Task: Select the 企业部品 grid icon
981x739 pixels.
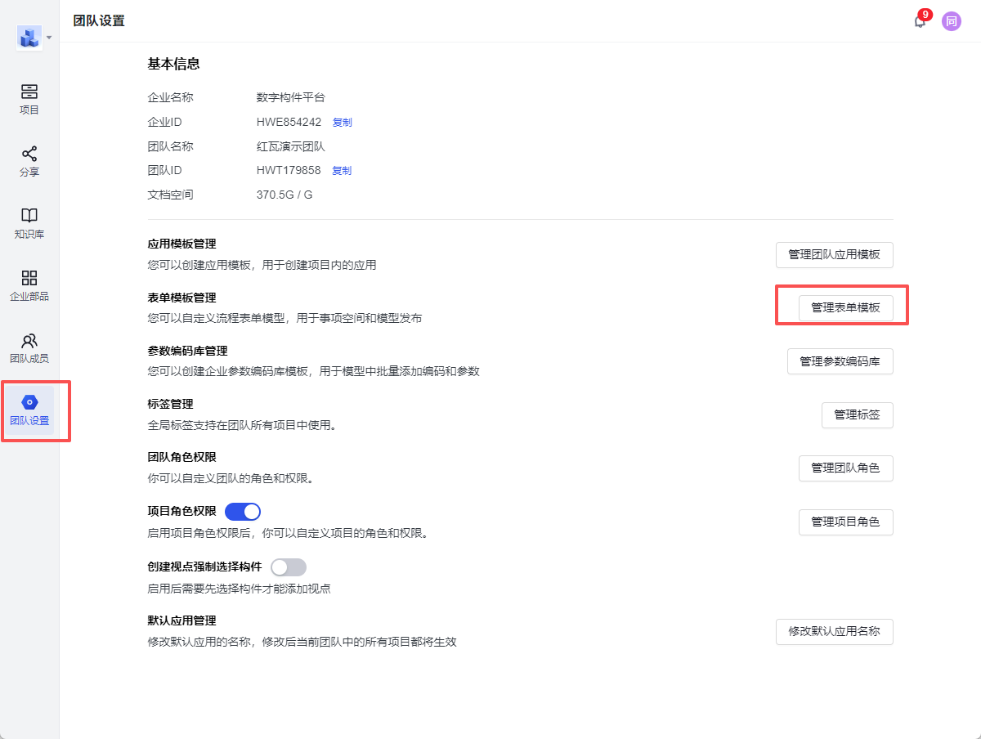Action: [x=30, y=278]
